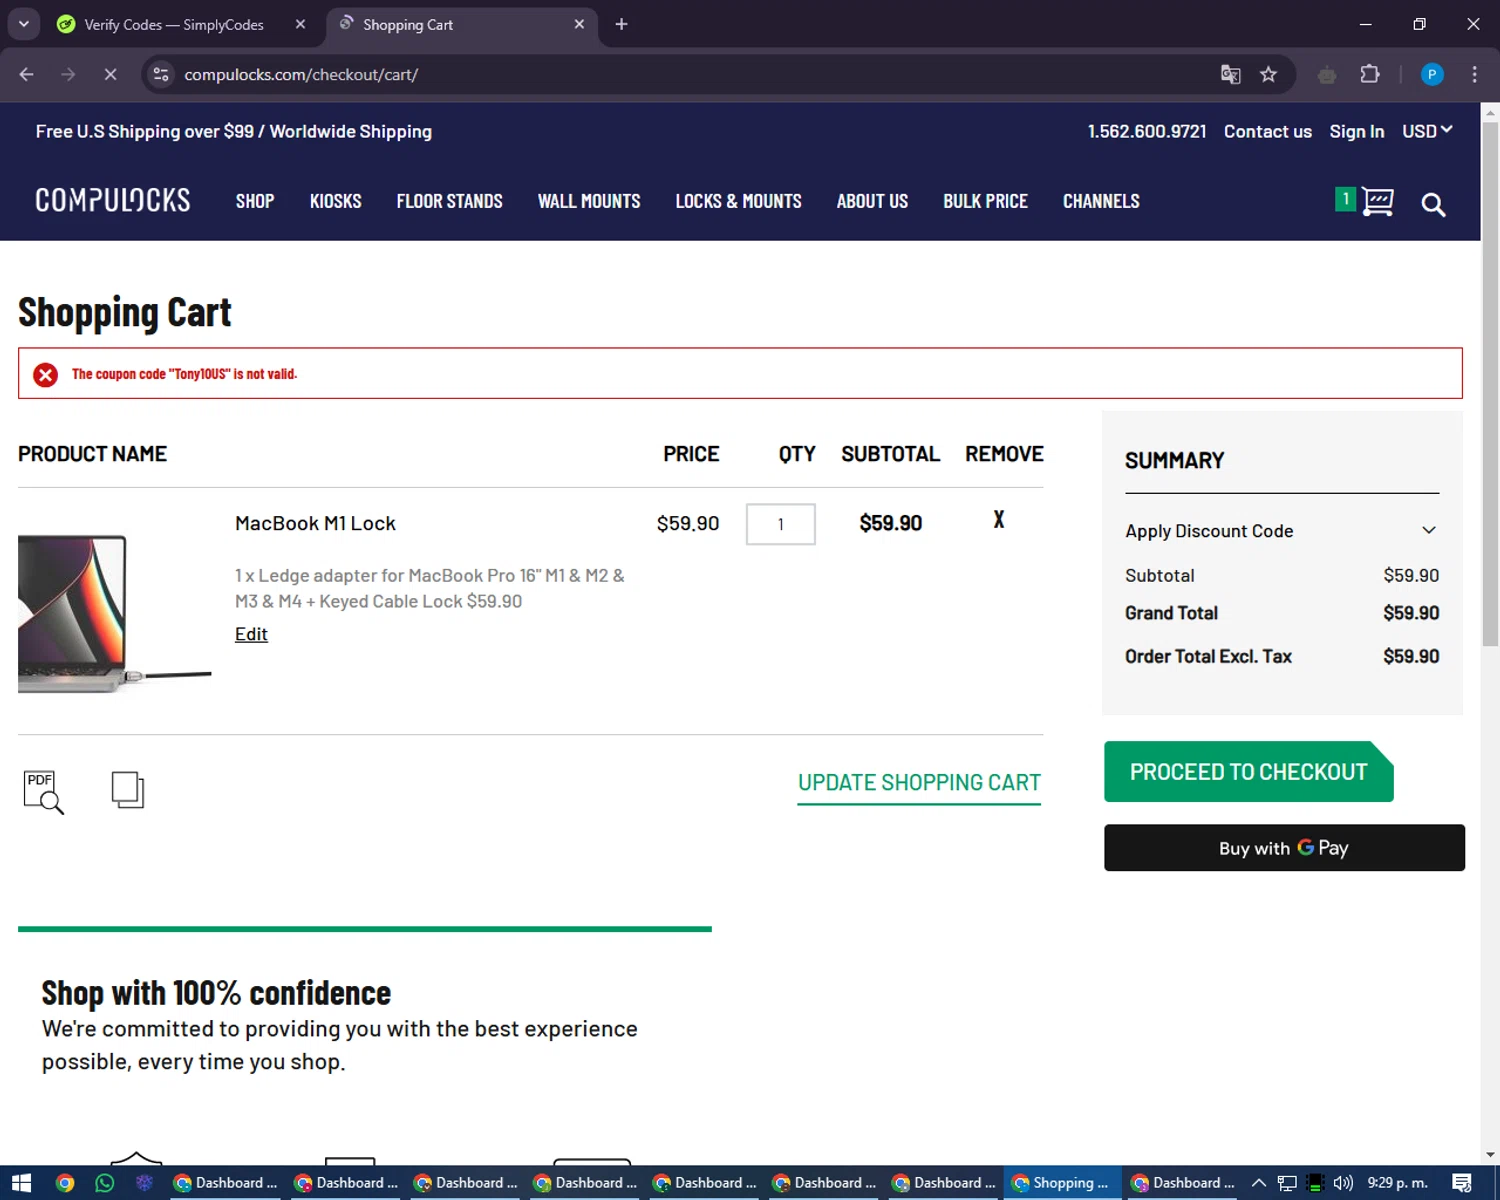
Task: Close the Shopping Cart tab
Action: tap(579, 24)
